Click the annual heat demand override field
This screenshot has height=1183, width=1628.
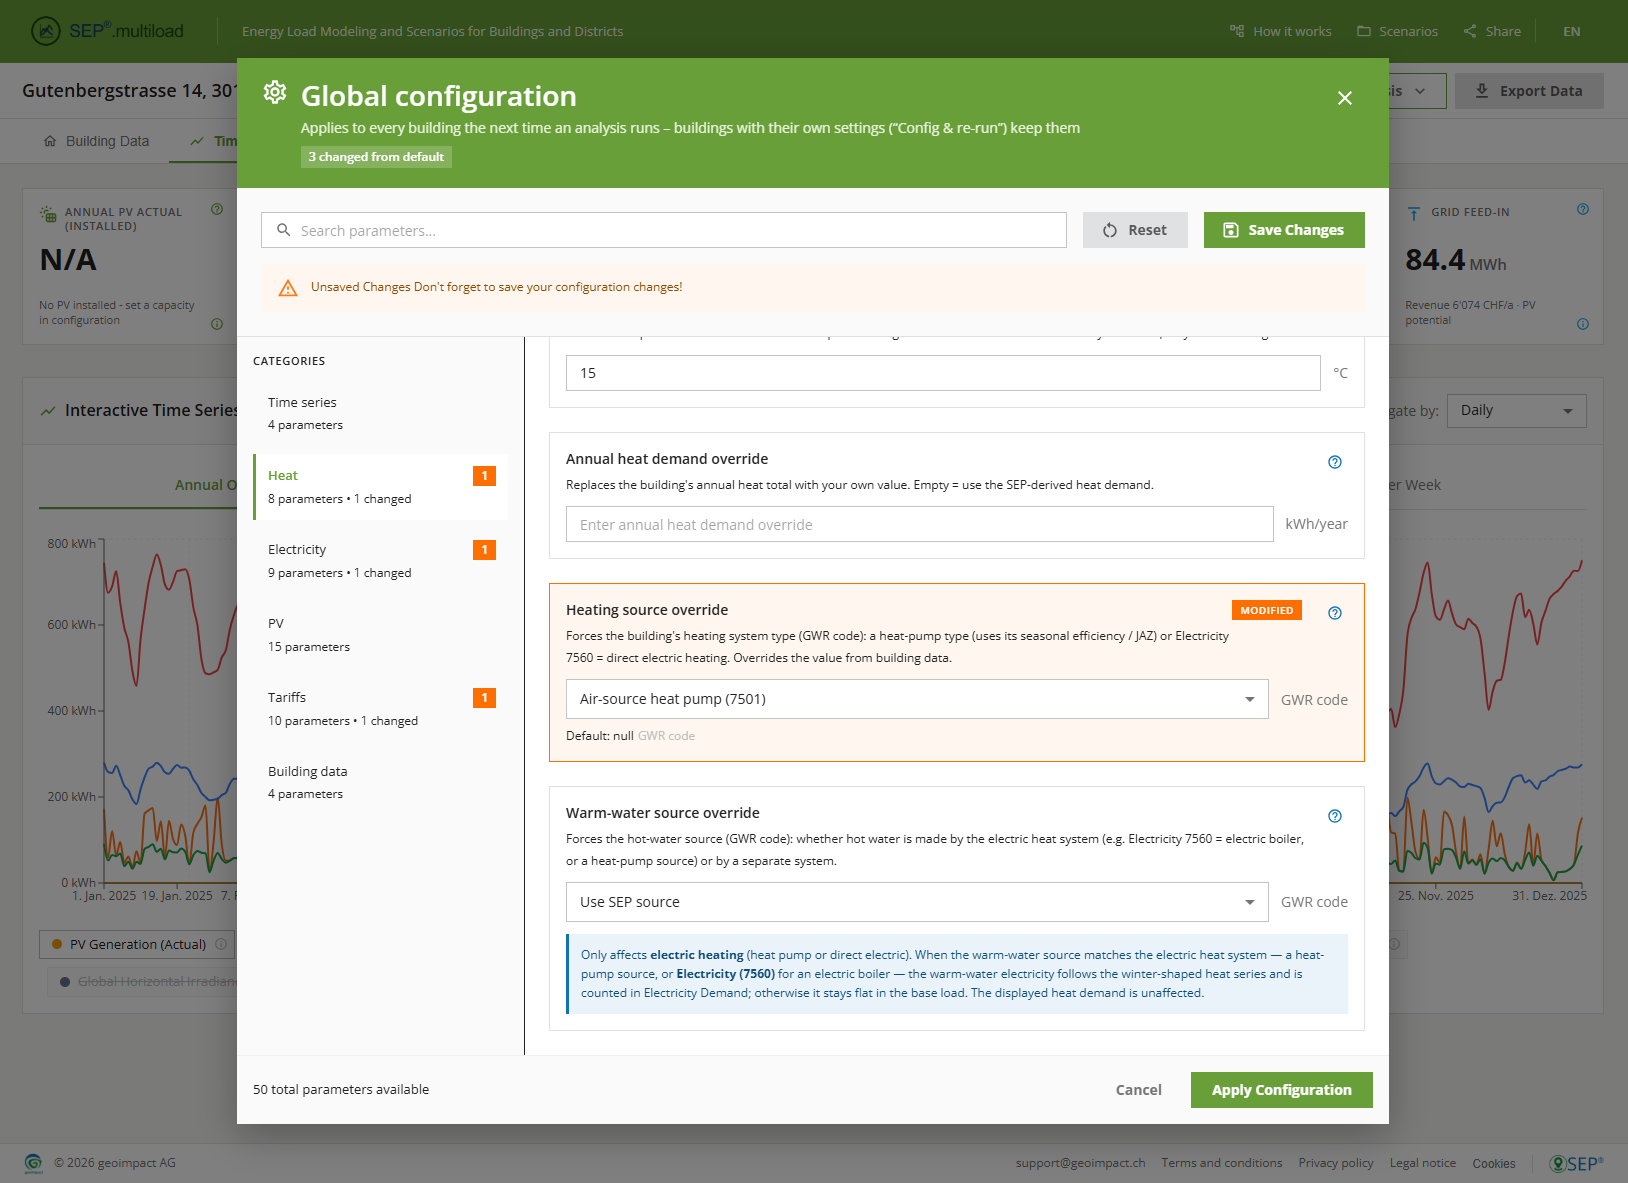920,524
